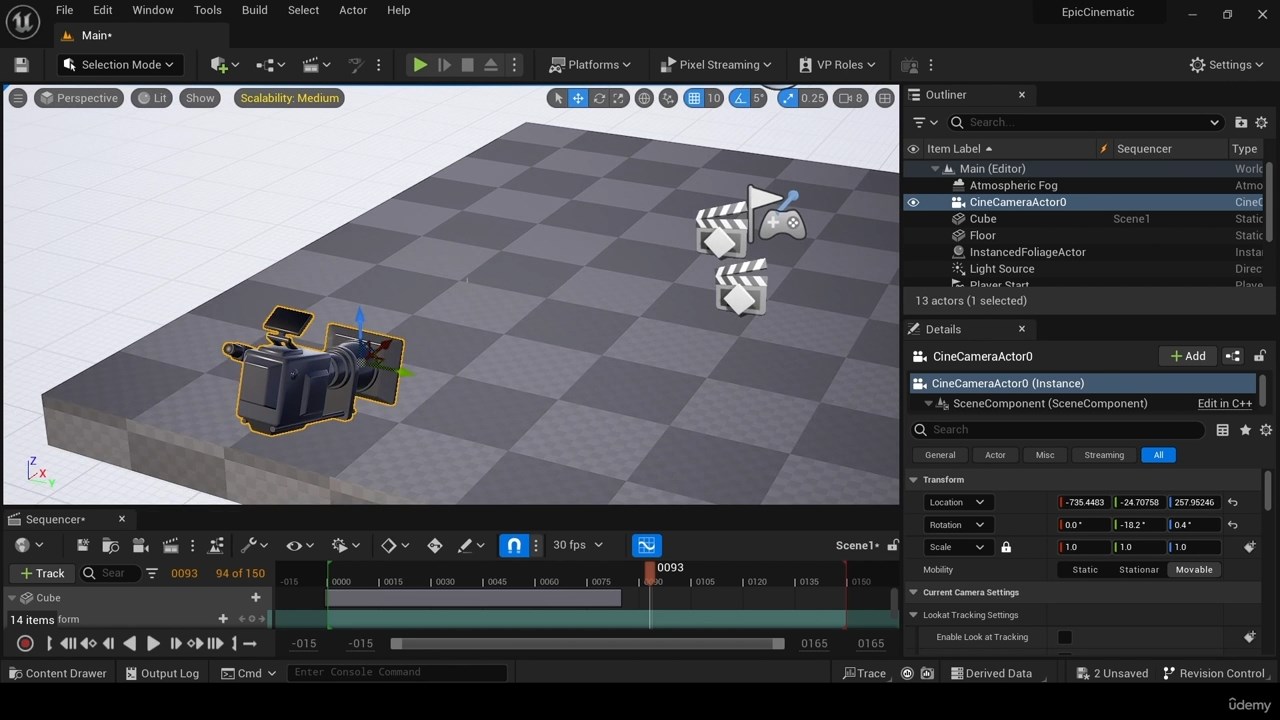Set Mobility to Static

click(1085, 570)
